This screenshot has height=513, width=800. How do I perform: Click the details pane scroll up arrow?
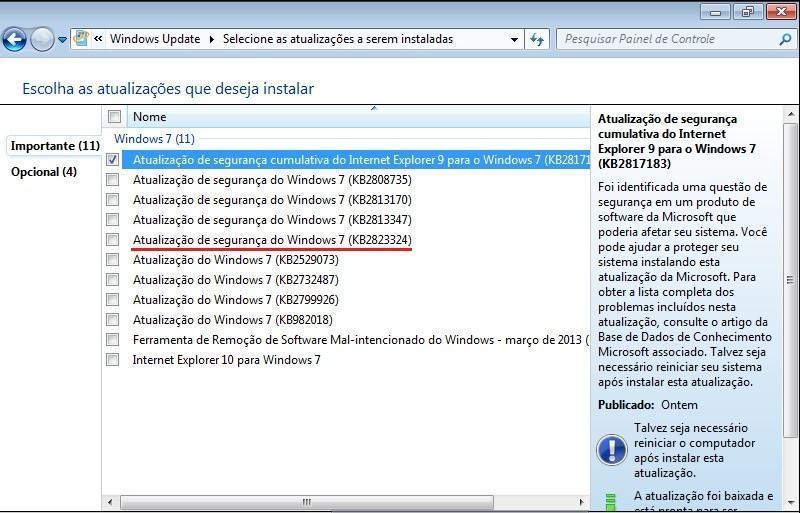click(790, 114)
